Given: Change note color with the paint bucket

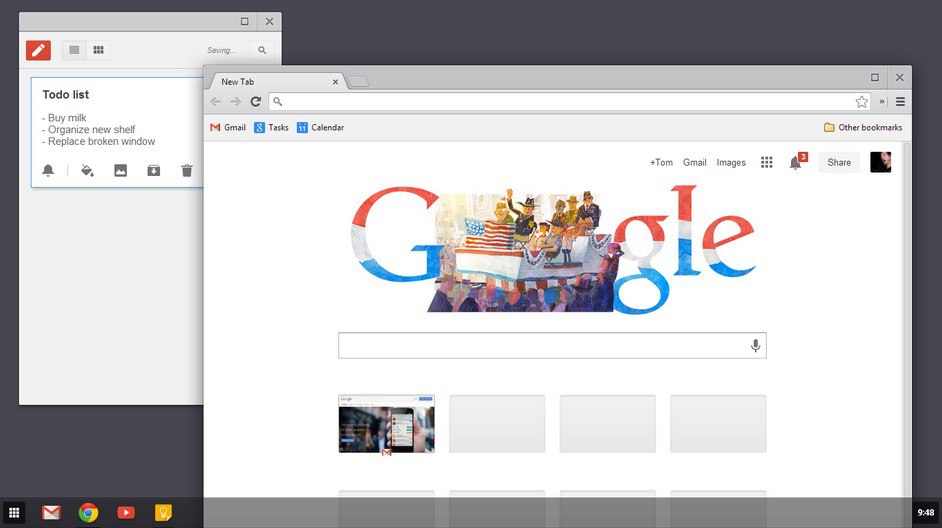Looking at the screenshot, I should click(87, 170).
